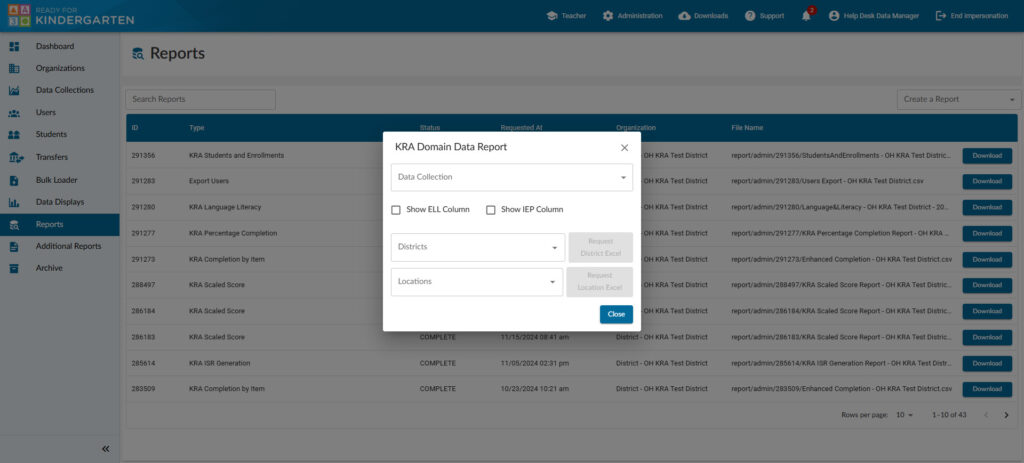Viewport: 1024px width, 463px height.
Task: Click the Additional Reports document icon
Action: tap(14, 247)
